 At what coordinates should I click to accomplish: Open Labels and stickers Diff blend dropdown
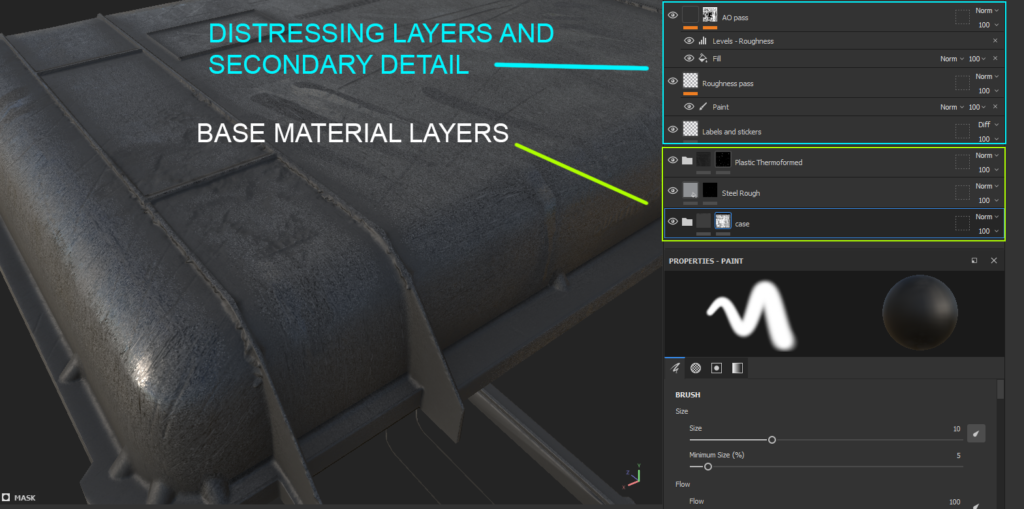pyautogui.click(x=988, y=124)
